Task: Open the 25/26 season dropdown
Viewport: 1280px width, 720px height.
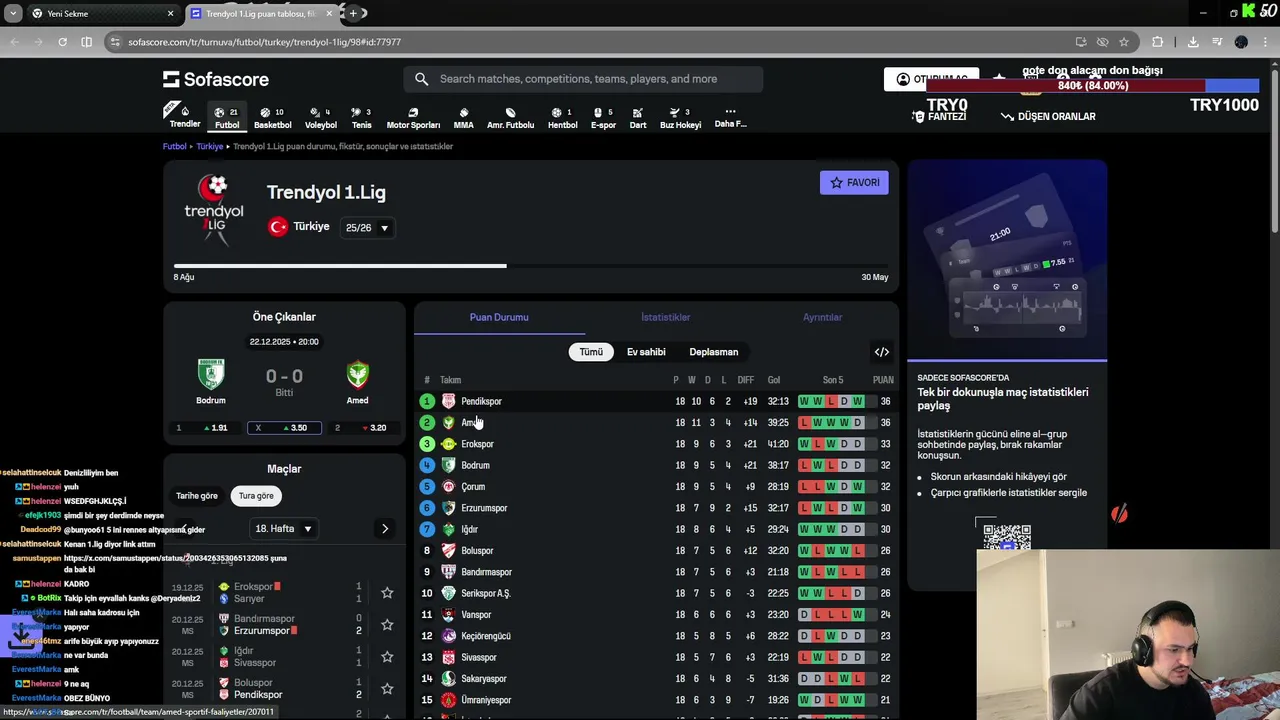Action: [367, 228]
